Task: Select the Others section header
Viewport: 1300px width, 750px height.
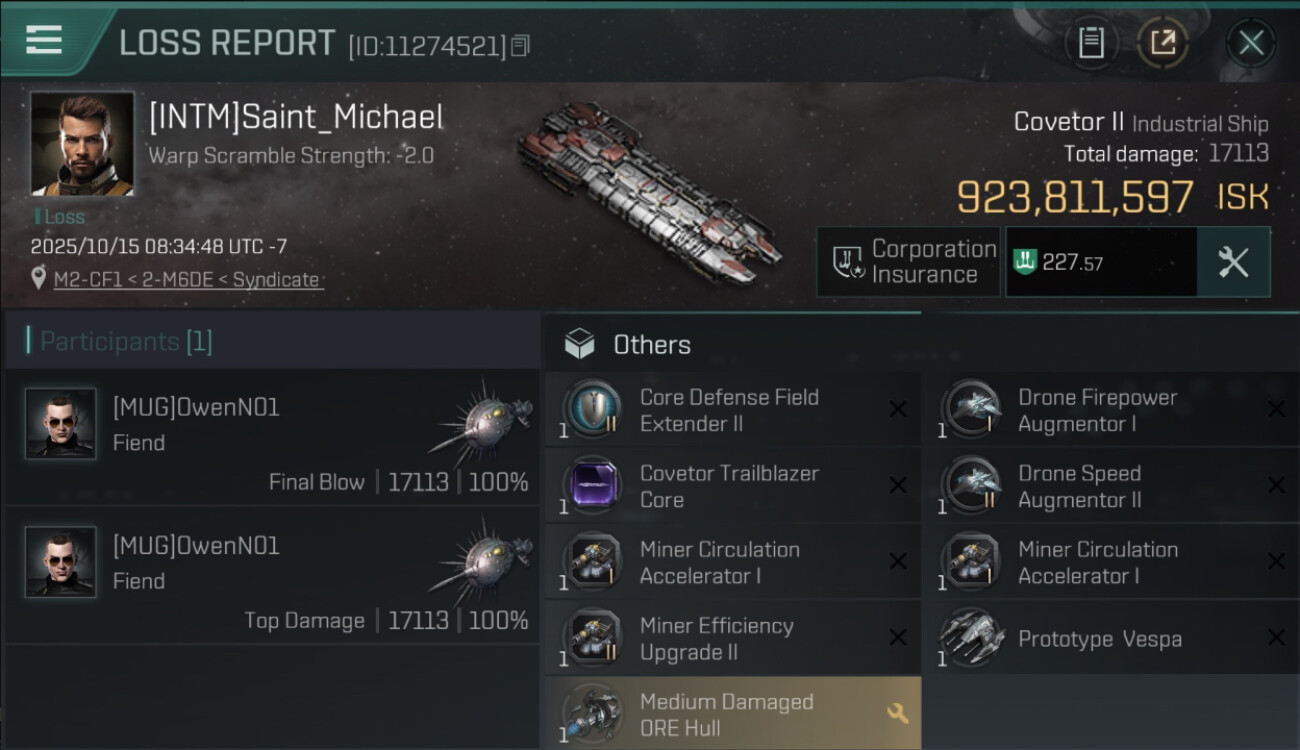Action: point(651,345)
